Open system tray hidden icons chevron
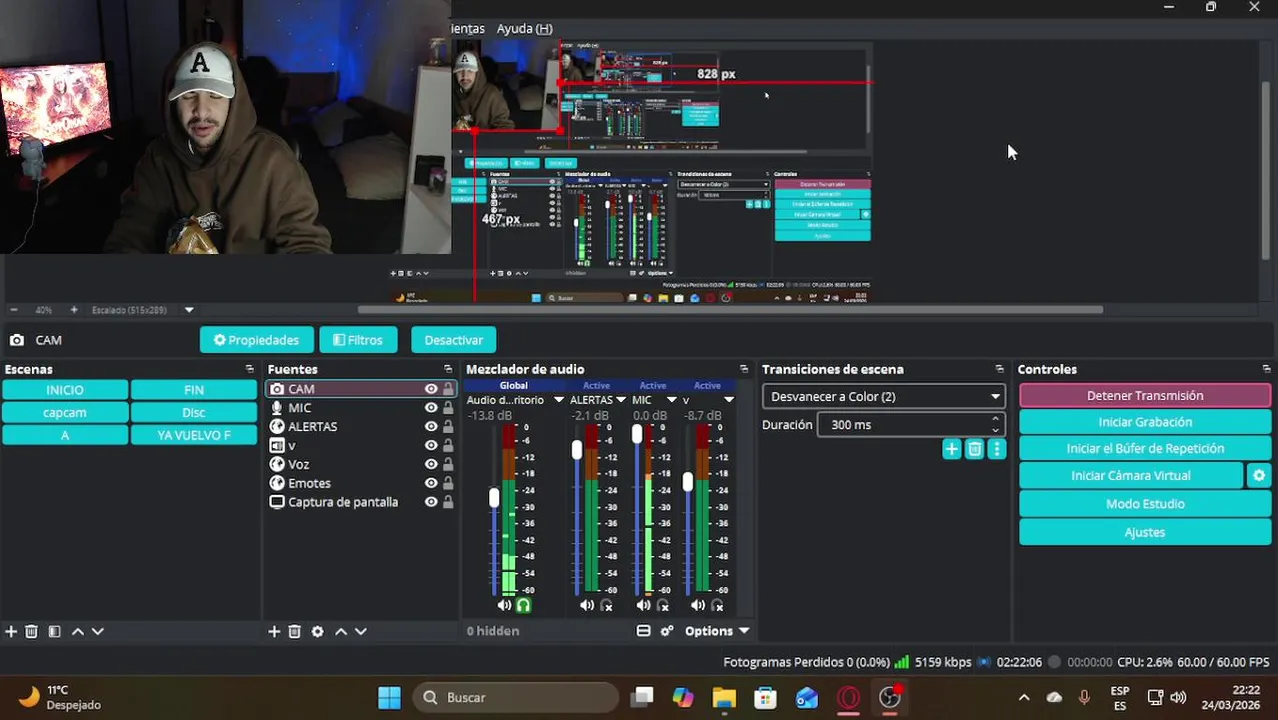The image size is (1278, 720). point(1024,698)
